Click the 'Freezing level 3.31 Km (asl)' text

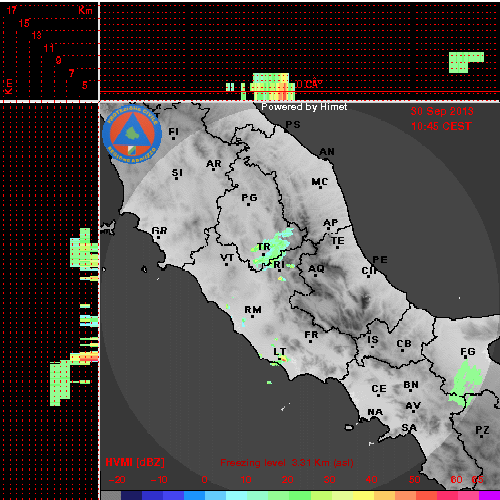click(287, 463)
